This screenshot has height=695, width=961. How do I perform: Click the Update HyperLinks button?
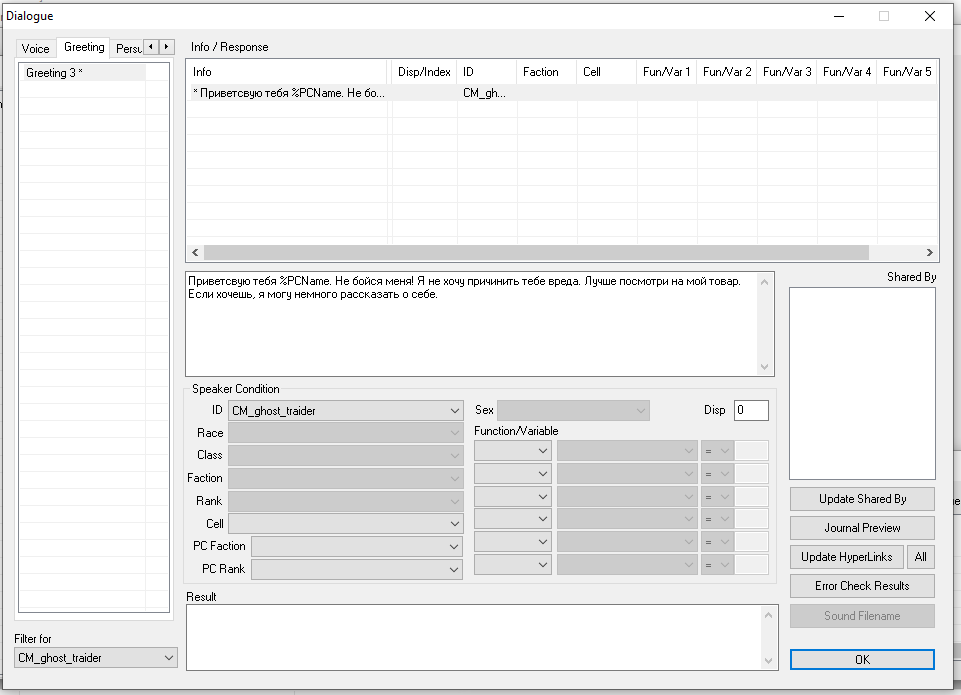tap(846, 556)
